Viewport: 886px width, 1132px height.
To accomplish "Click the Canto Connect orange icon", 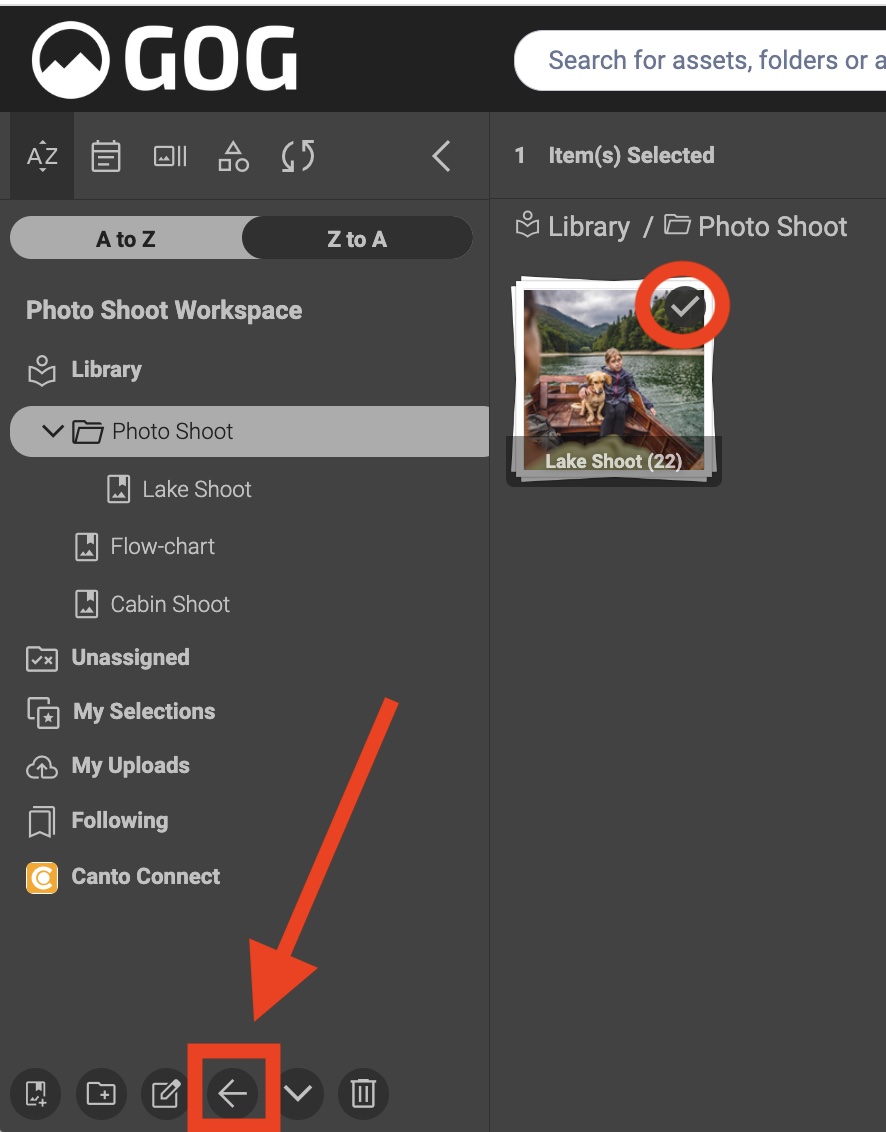I will click(42, 878).
